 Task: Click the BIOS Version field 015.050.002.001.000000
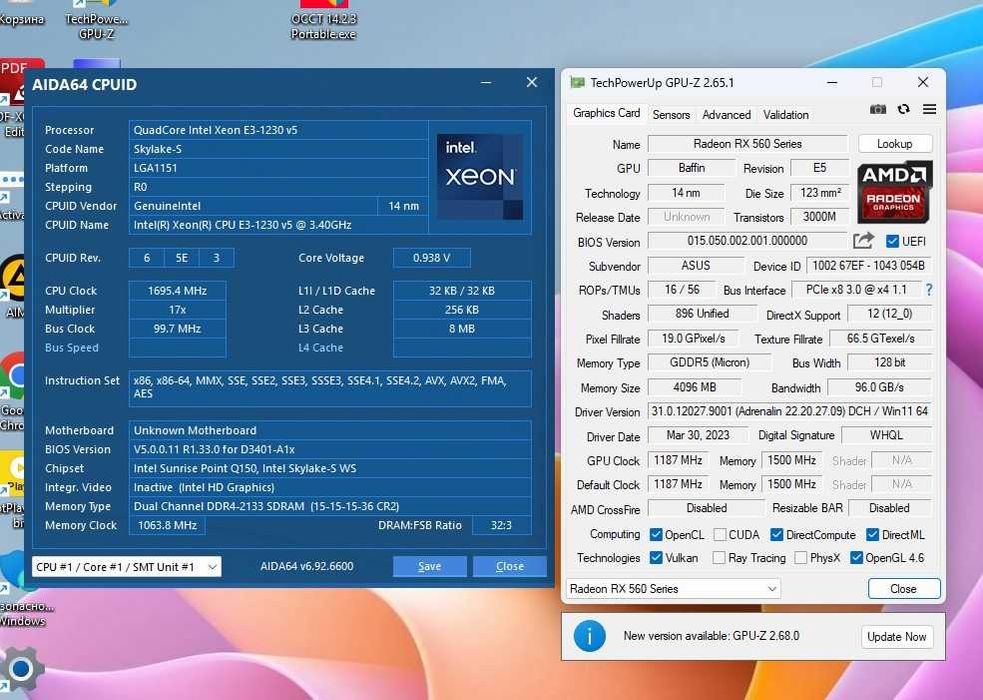[747, 241]
